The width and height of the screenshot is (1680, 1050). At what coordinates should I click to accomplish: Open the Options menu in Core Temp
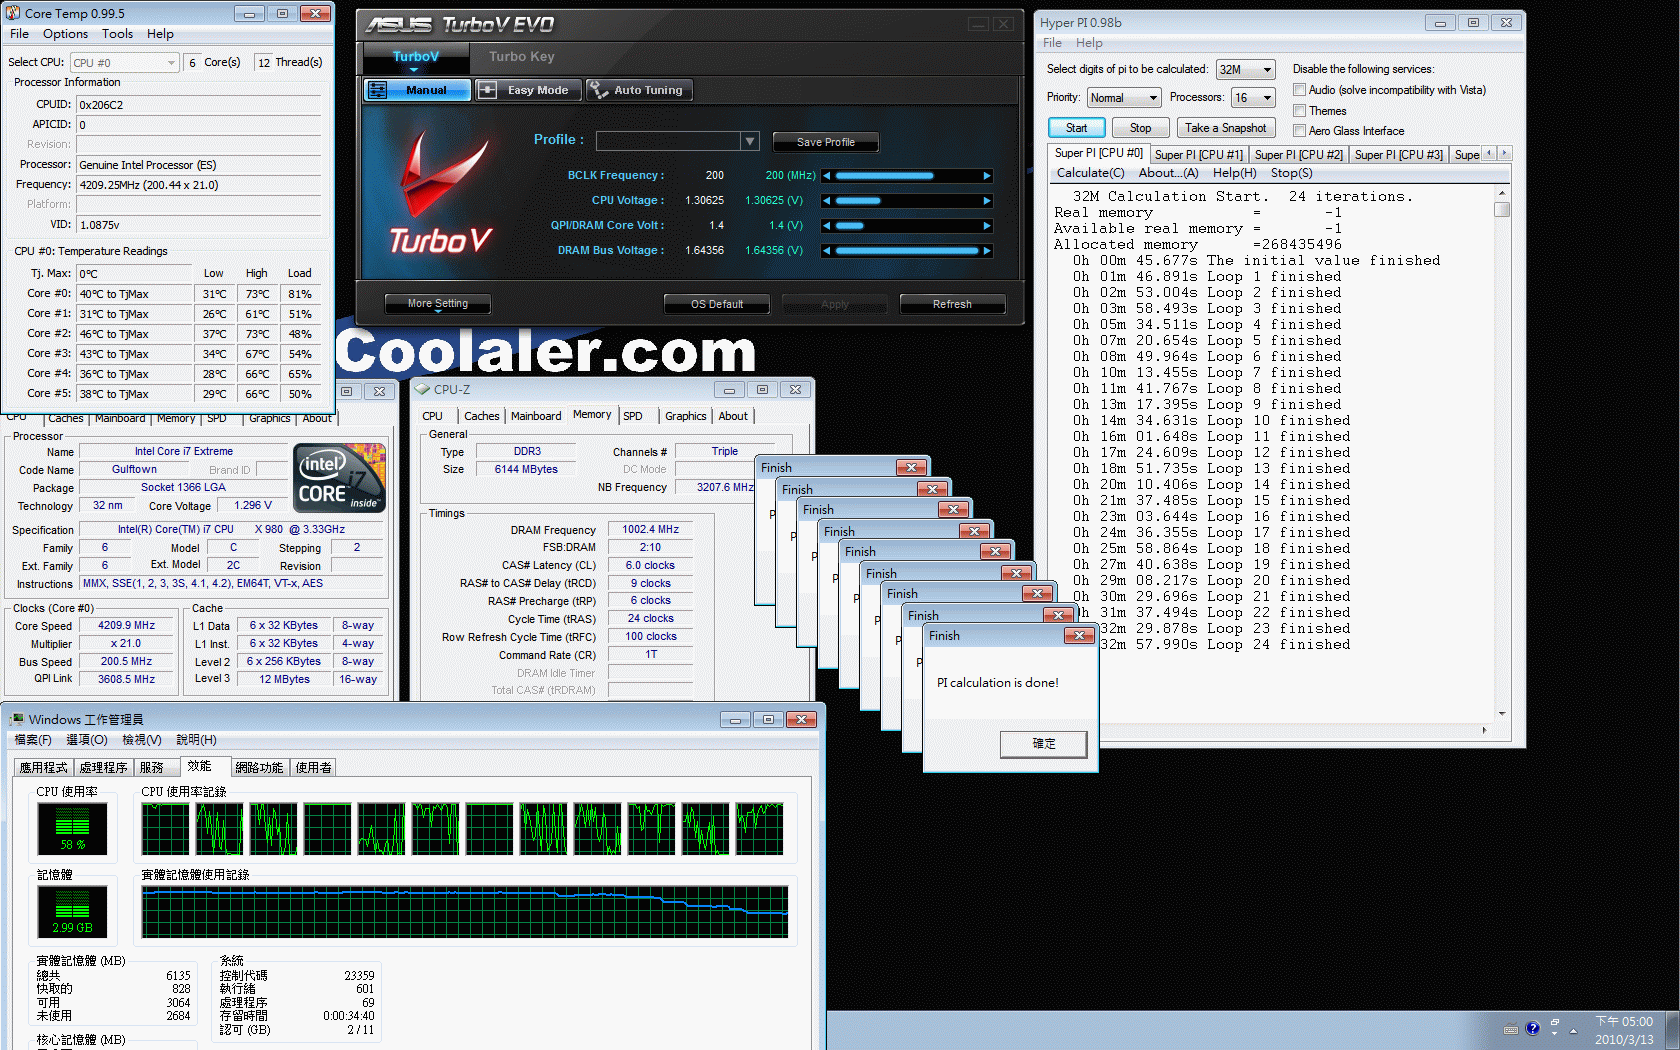[65, 34]
